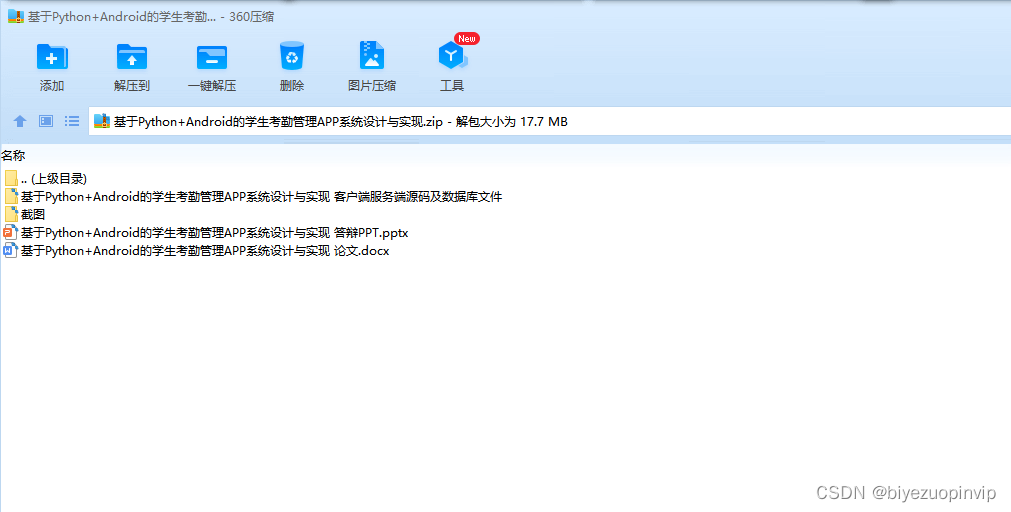The height and width of the screenshot is (512, 1011).
Task: Click the red New badge on 工具
Action: pyautogui.click(x=467, y=39)
